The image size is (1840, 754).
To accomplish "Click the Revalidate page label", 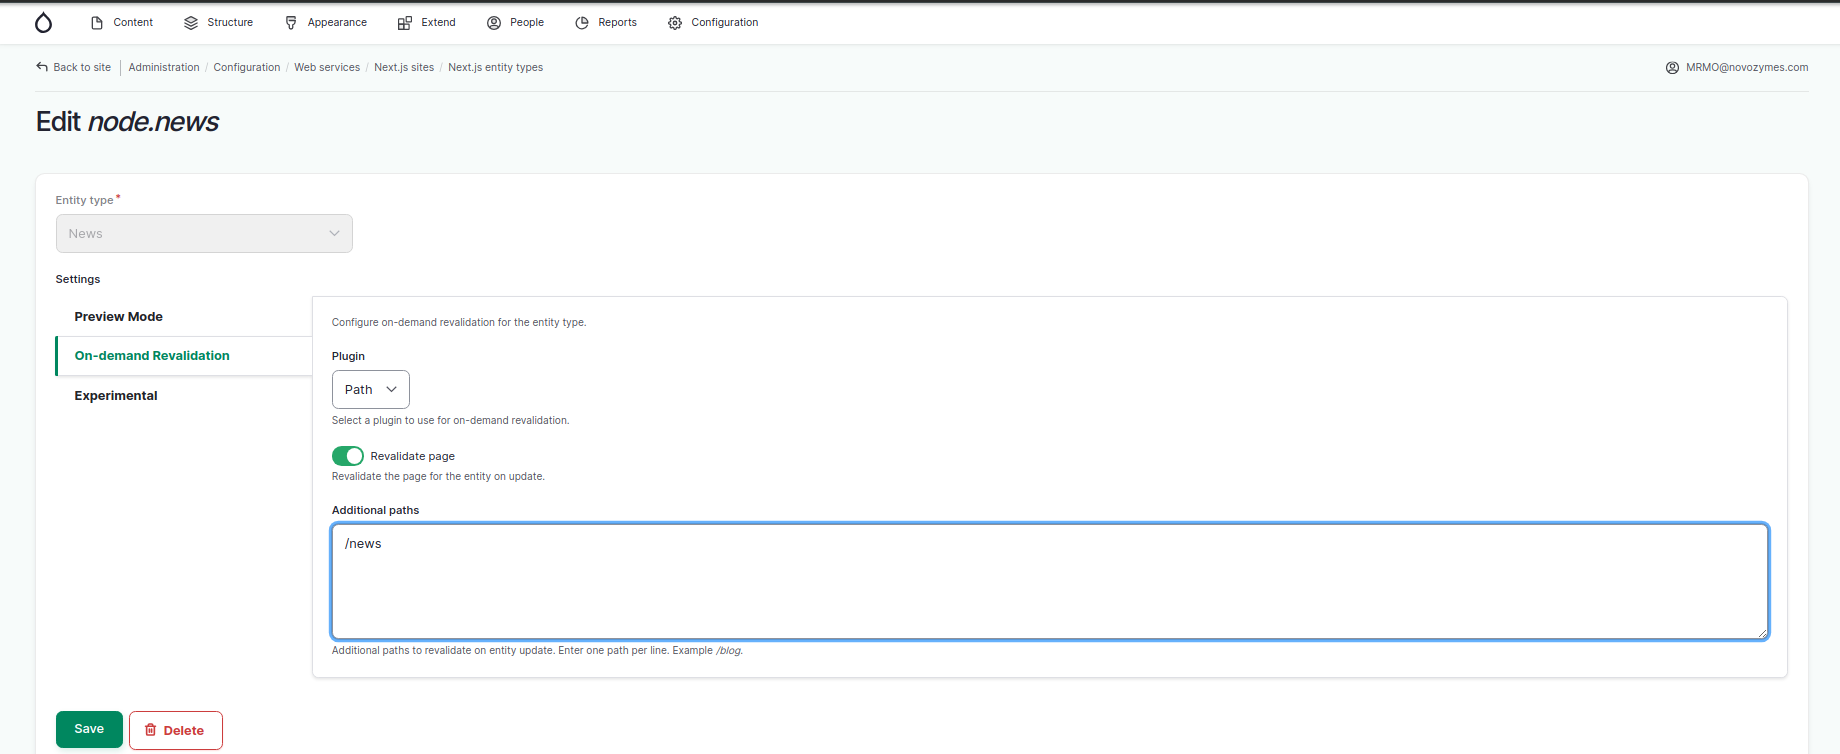I will click(412, 456).
